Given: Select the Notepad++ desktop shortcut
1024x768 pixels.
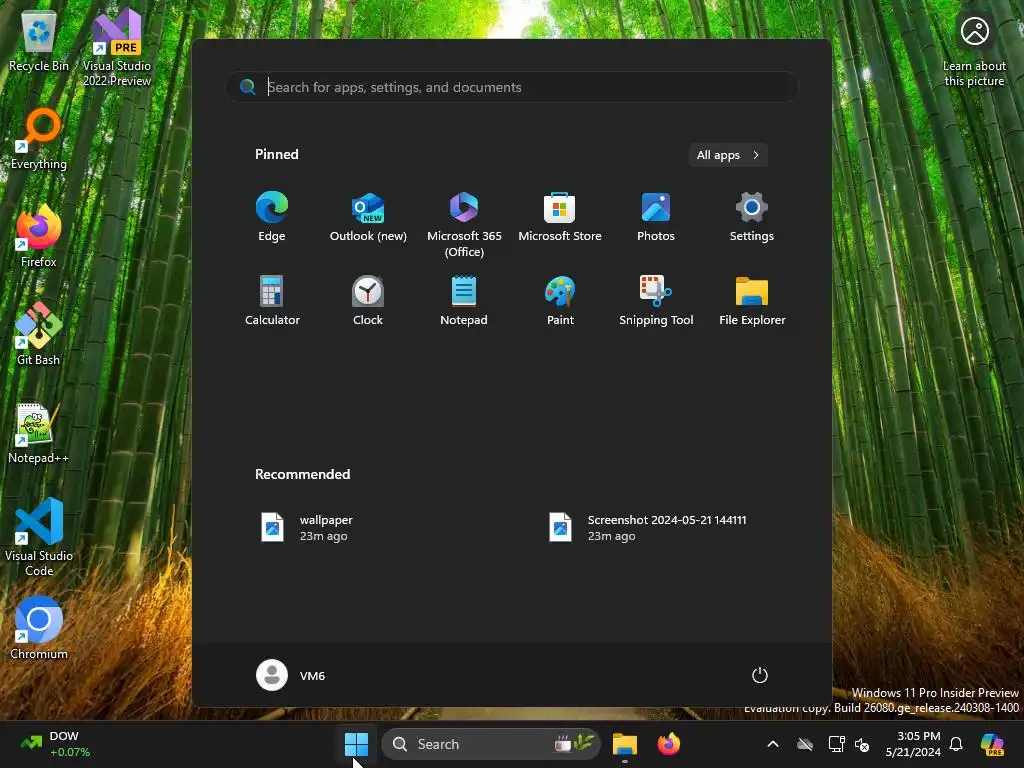Looking at the screenshot, I should 39,433.
